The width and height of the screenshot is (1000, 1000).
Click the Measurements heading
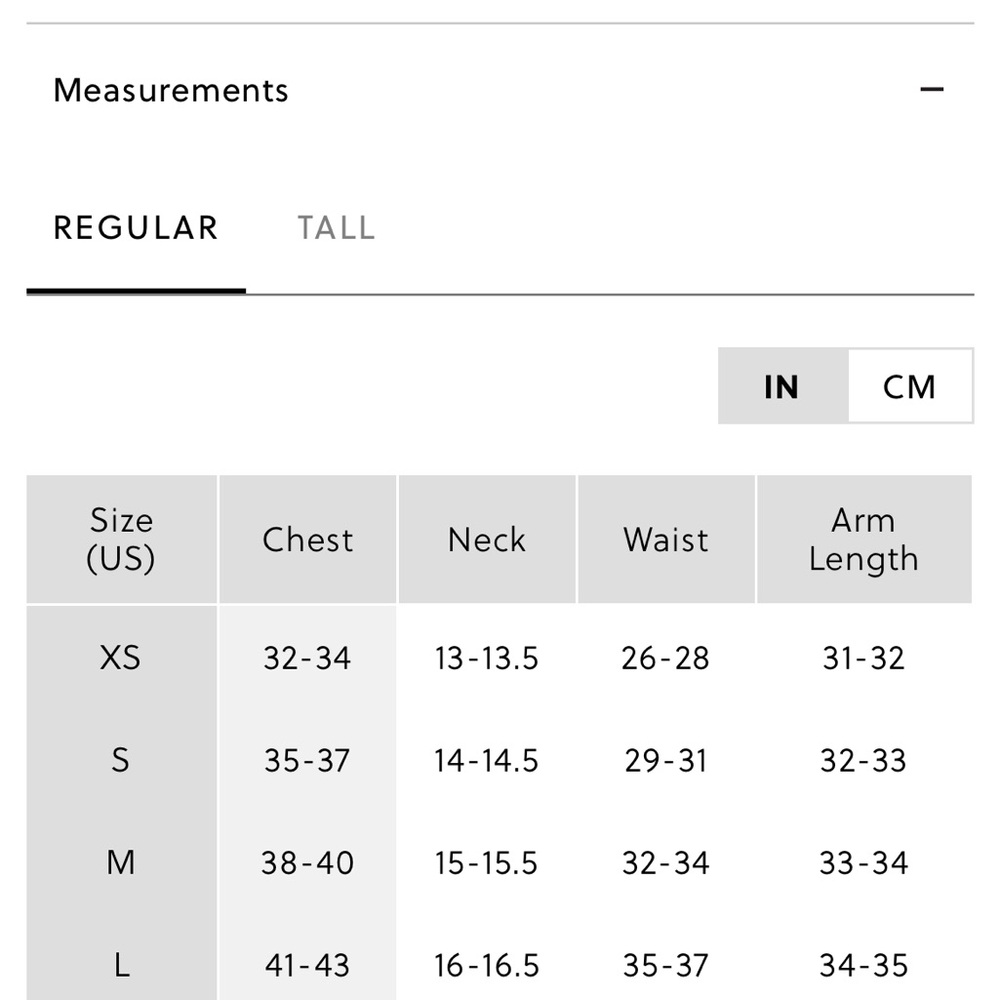tap(171, 90)
